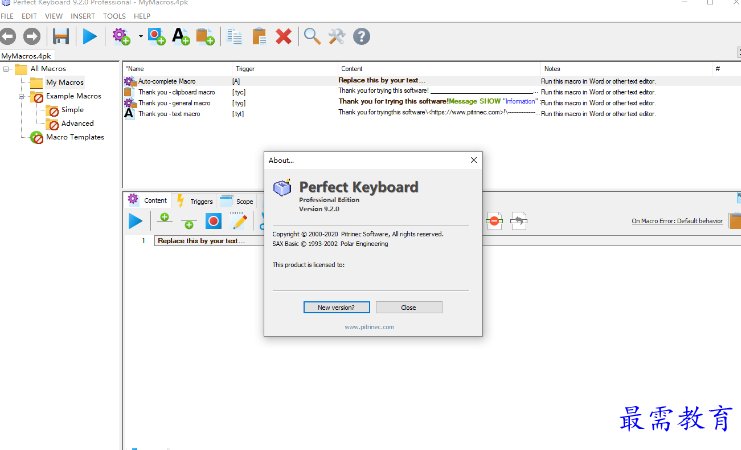Add a macro step with the green plus icon
741x450 pixels.
[x=164, y=218]
